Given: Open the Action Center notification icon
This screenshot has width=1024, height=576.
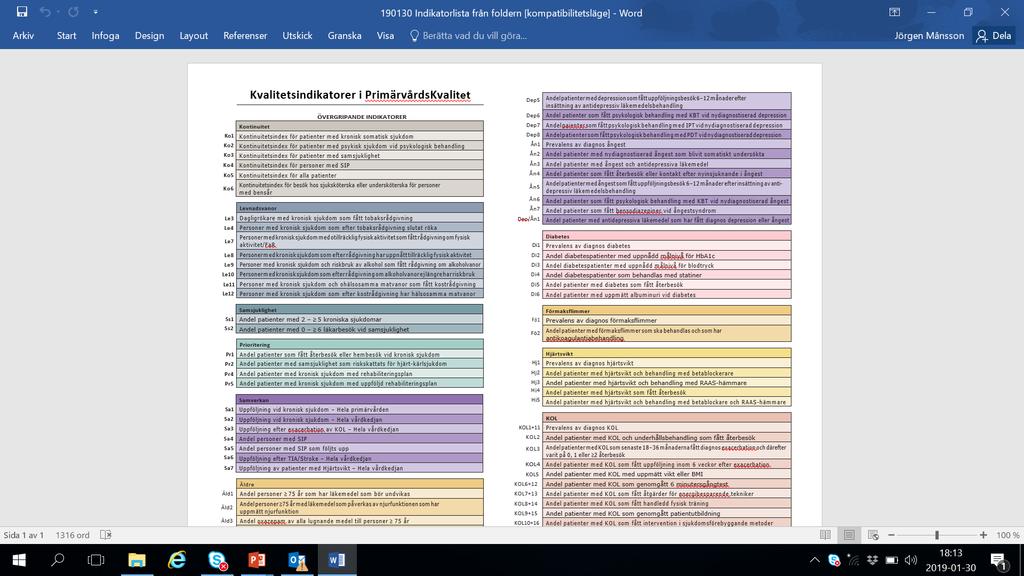Looking at the screenshot, I should tap(998, 560).
